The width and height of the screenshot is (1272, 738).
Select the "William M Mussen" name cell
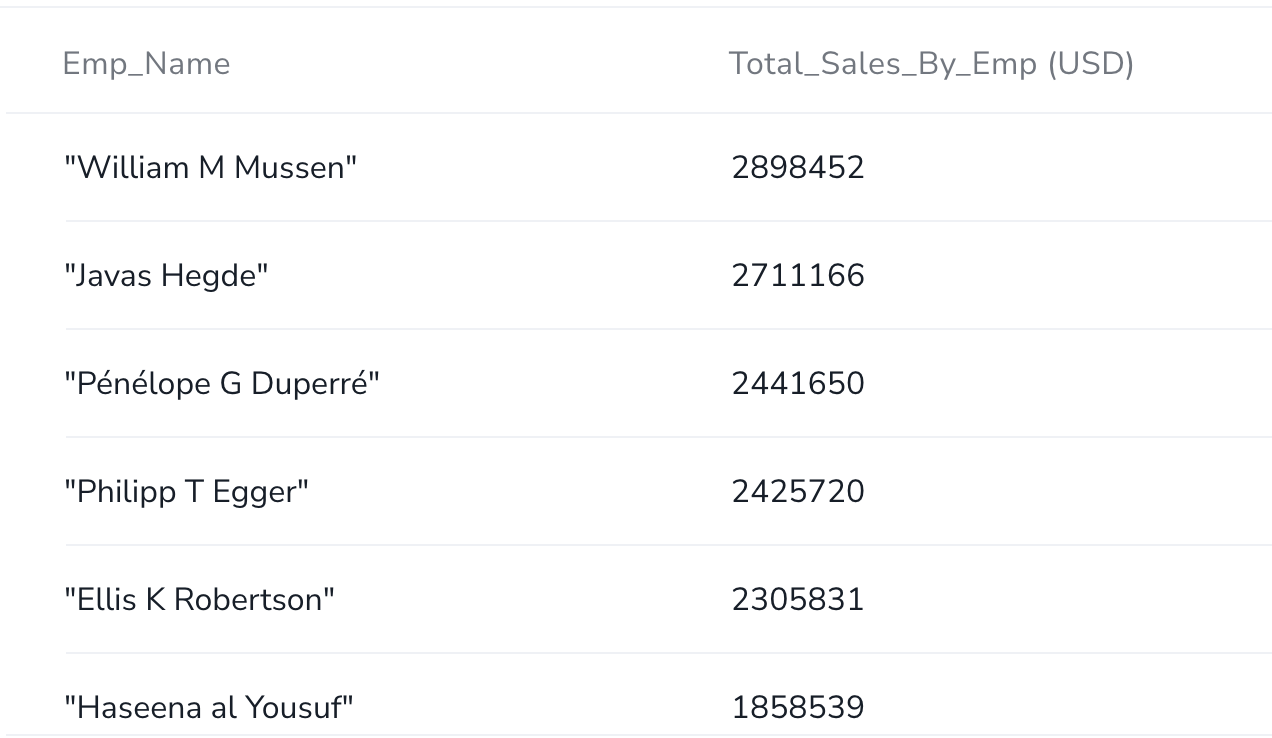211,167
